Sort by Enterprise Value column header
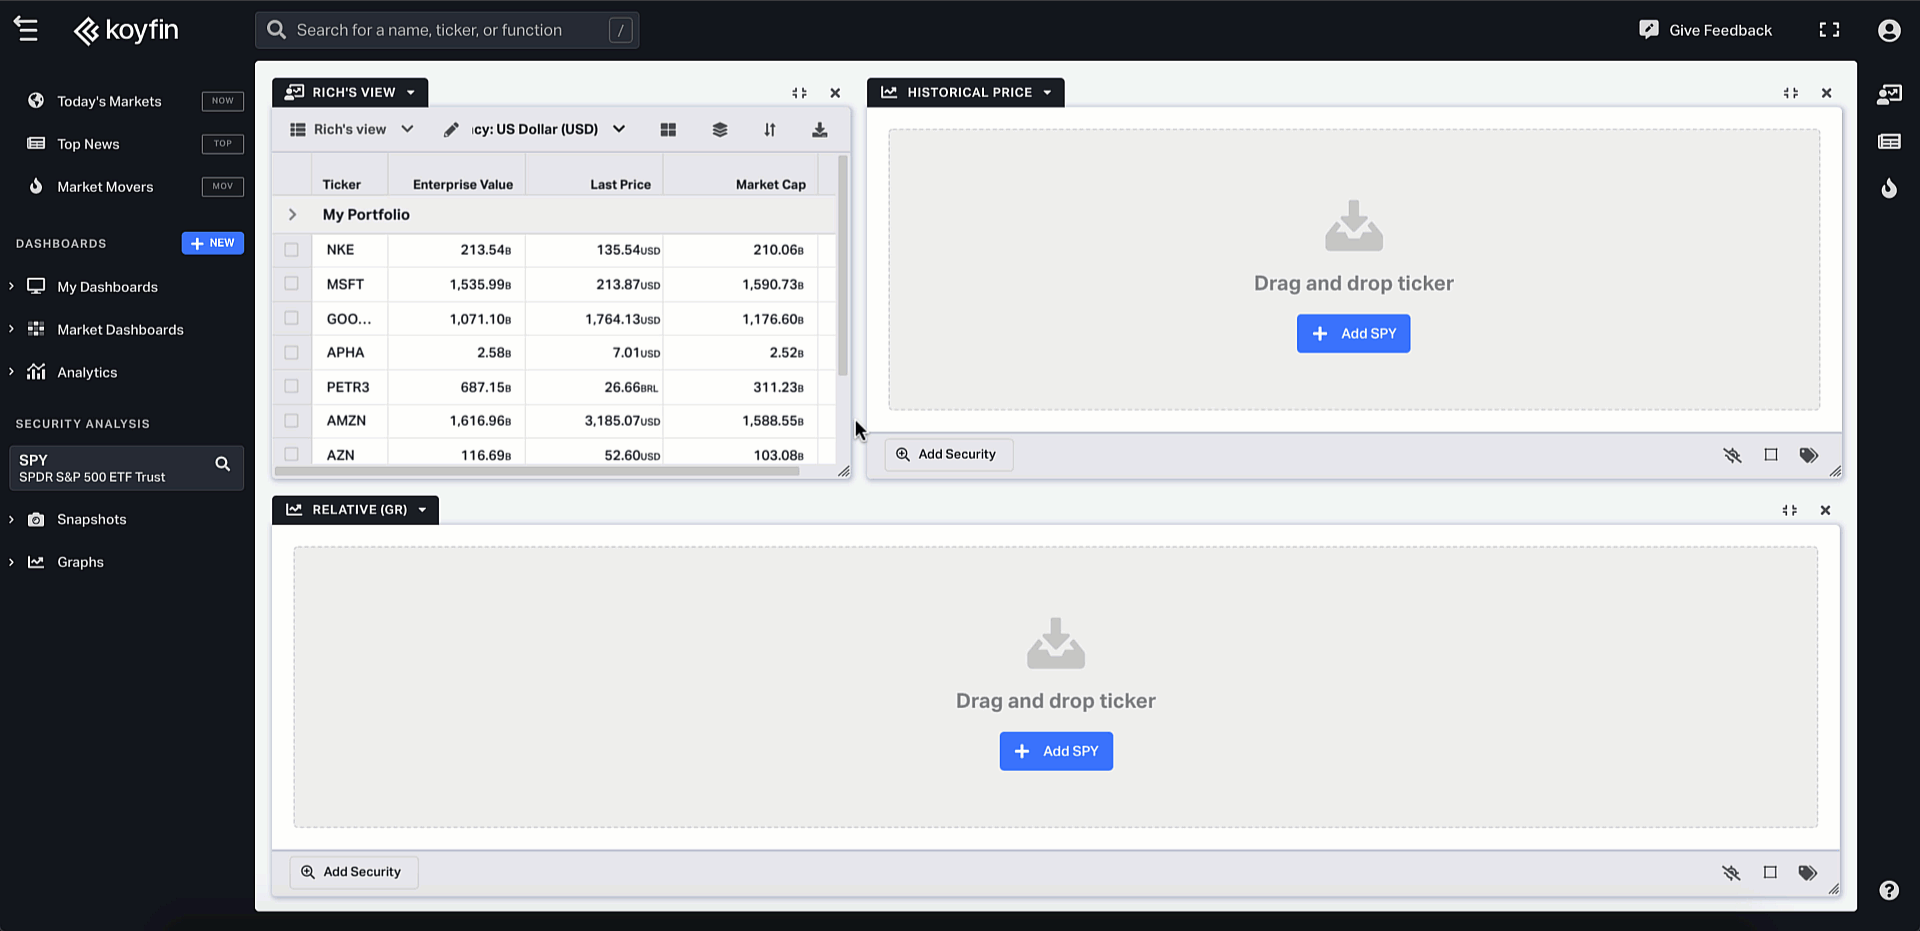The height and width of the screenshot is (931, 1920). (462, 184)
